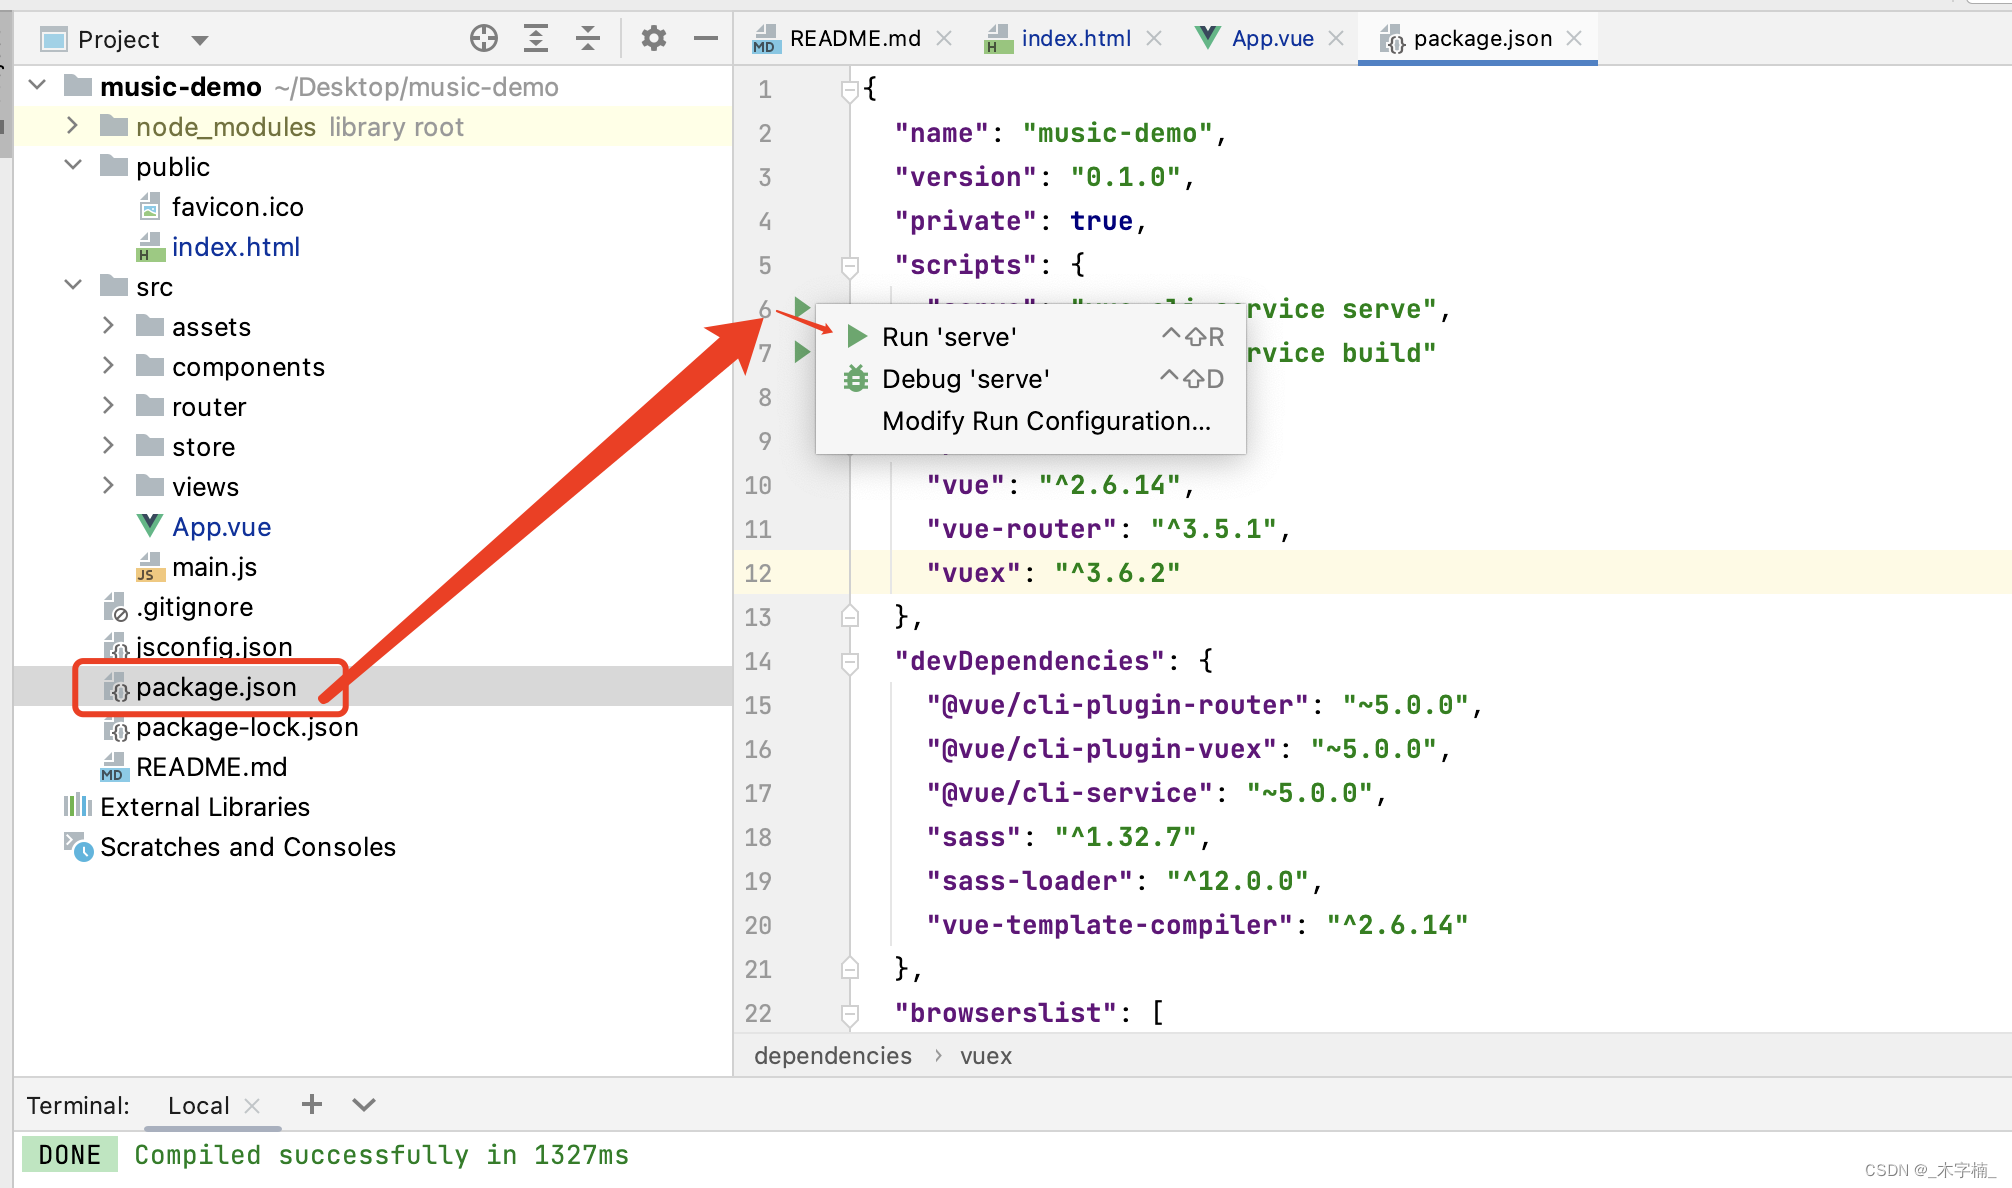2012x1188 pixels.
Task: Open Project view mode dropdown arrow
Action: pyautogui.click(x=200, y=40)
